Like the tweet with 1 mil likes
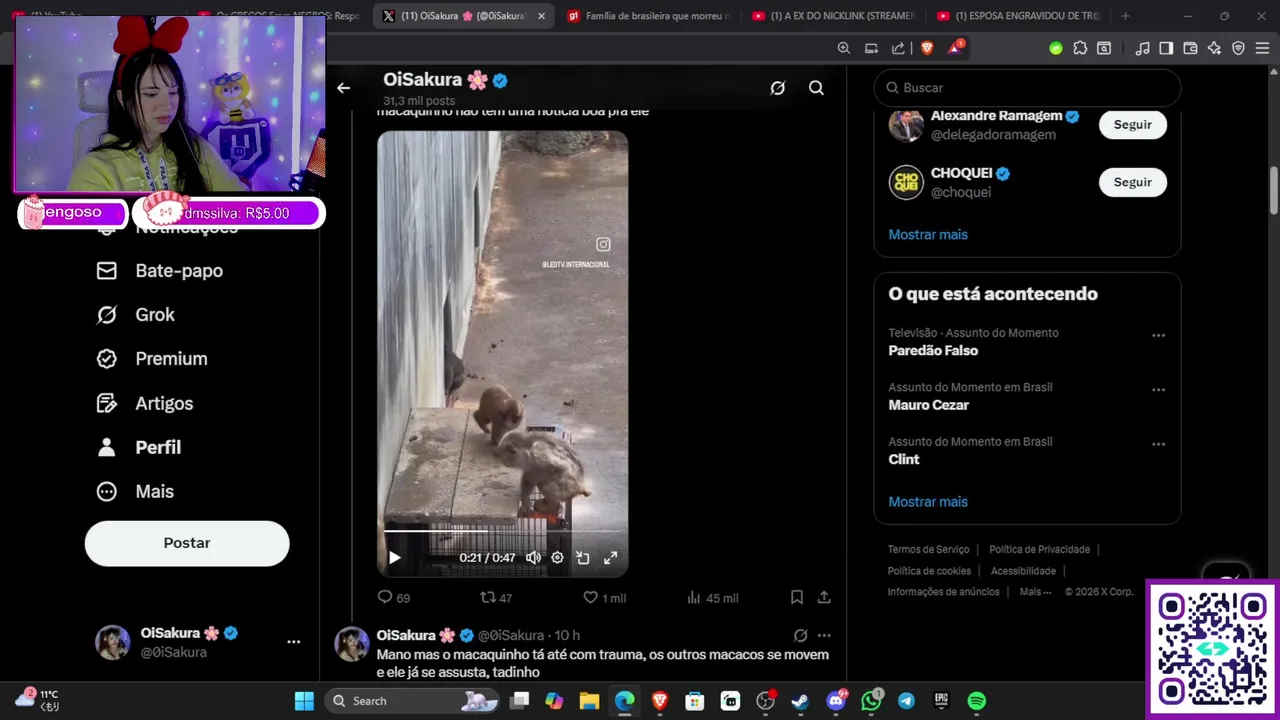The image size is (1280, 720). [604, 598]
